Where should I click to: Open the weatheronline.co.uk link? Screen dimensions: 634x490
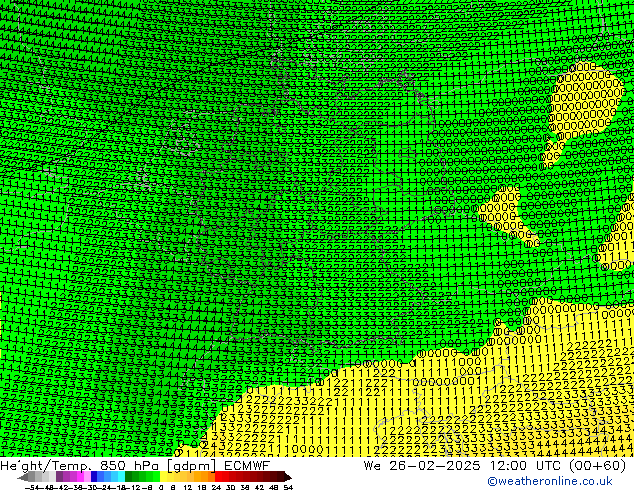550,481
